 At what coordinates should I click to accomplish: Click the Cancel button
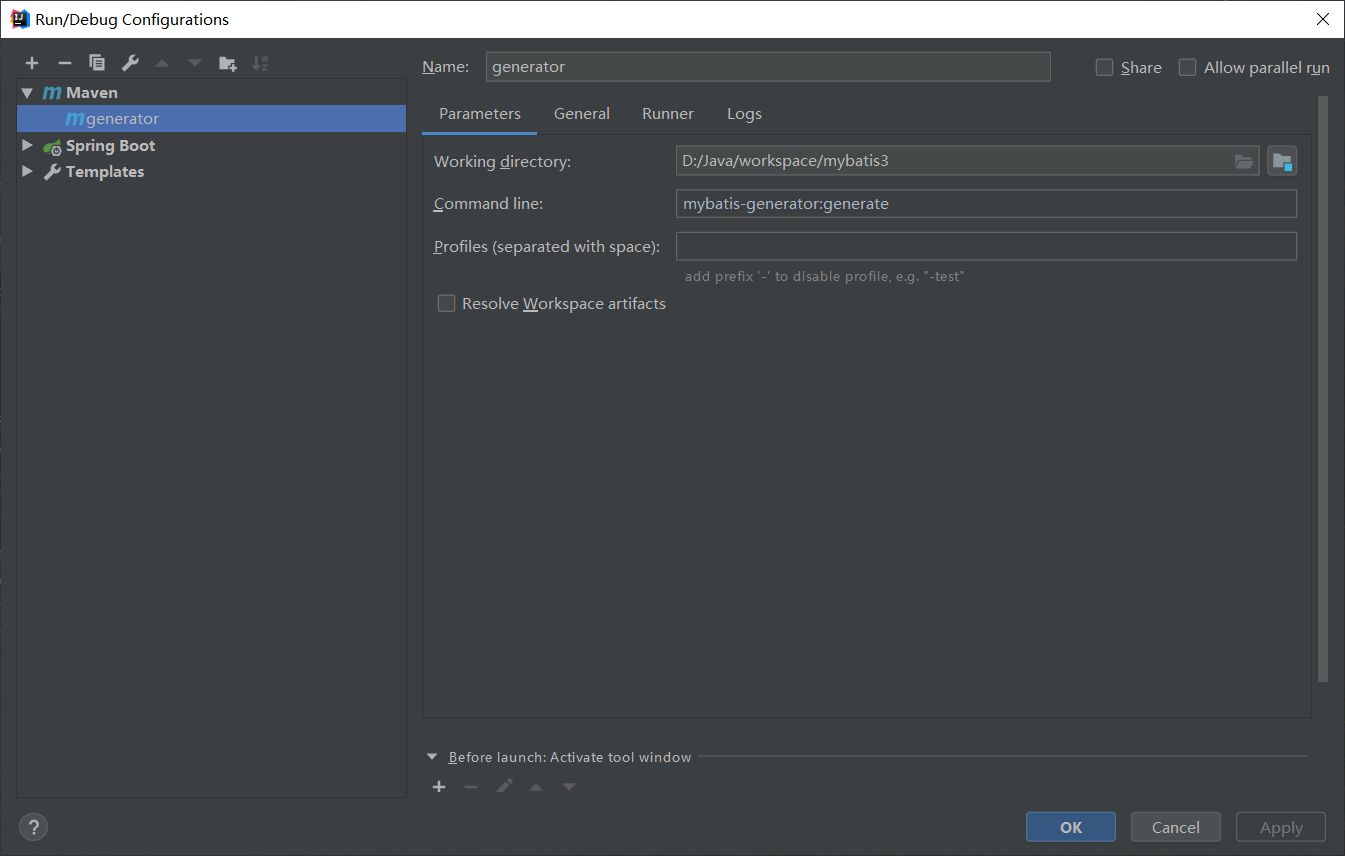coord(1176,827)
